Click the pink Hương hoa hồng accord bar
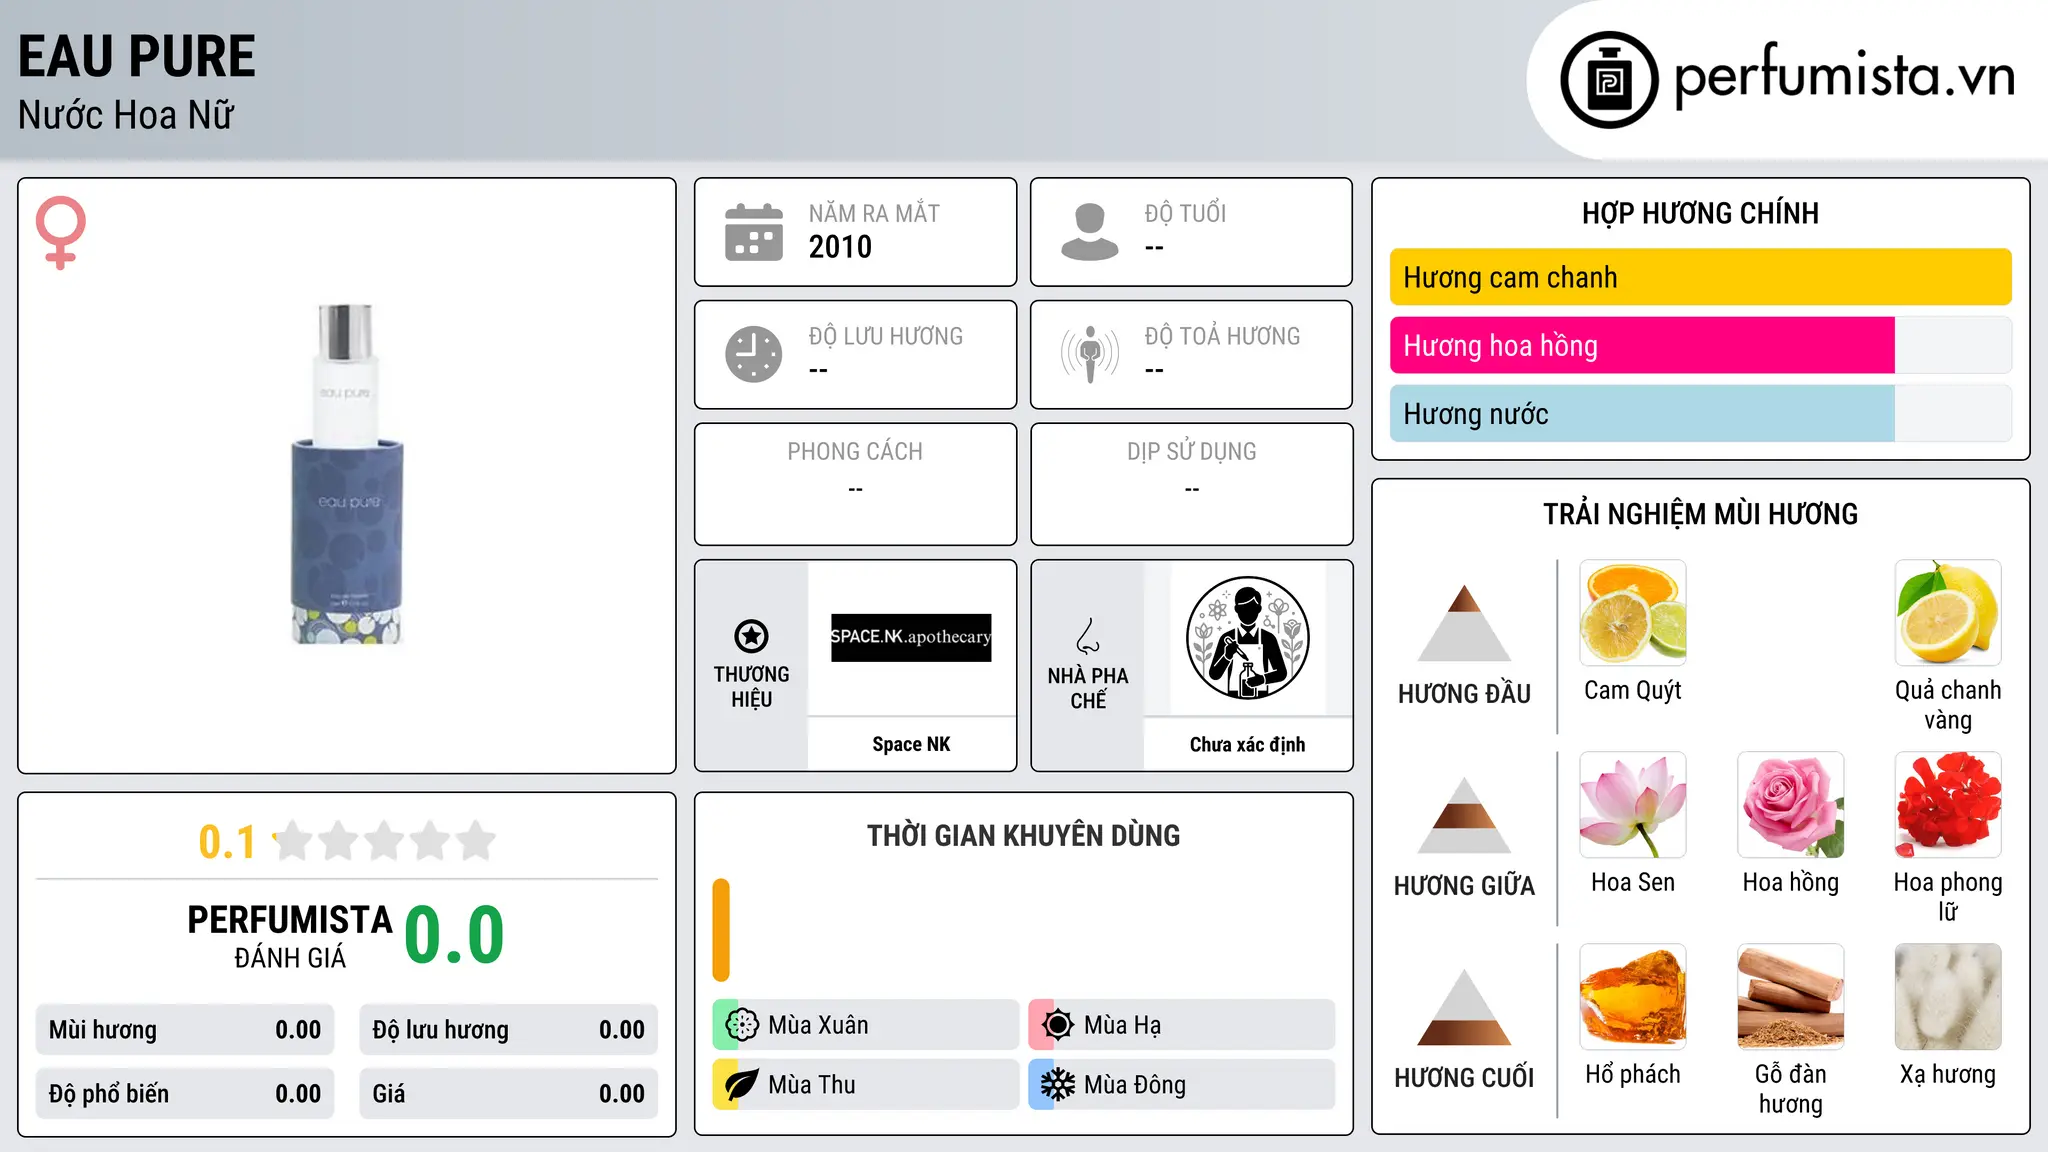The image size is (2048, 1152). (1642, 345)
